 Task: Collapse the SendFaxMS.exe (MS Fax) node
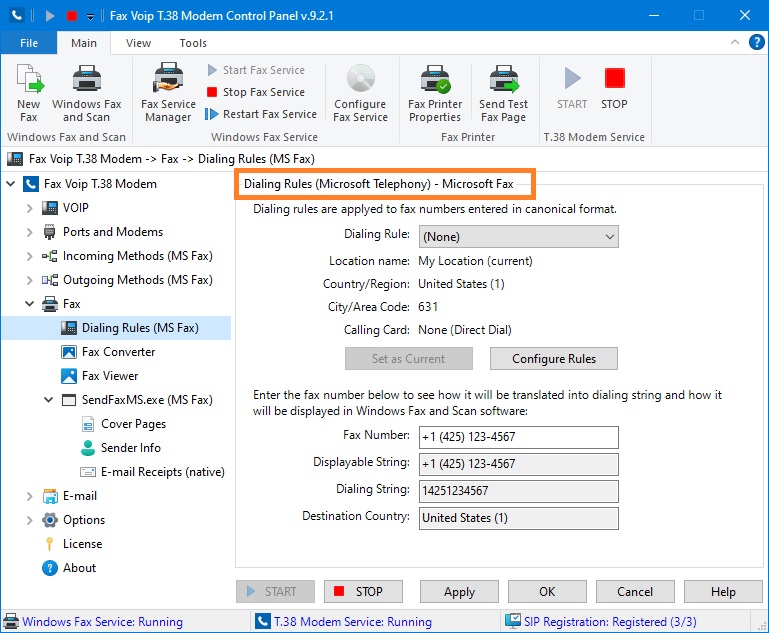point(49,400)
